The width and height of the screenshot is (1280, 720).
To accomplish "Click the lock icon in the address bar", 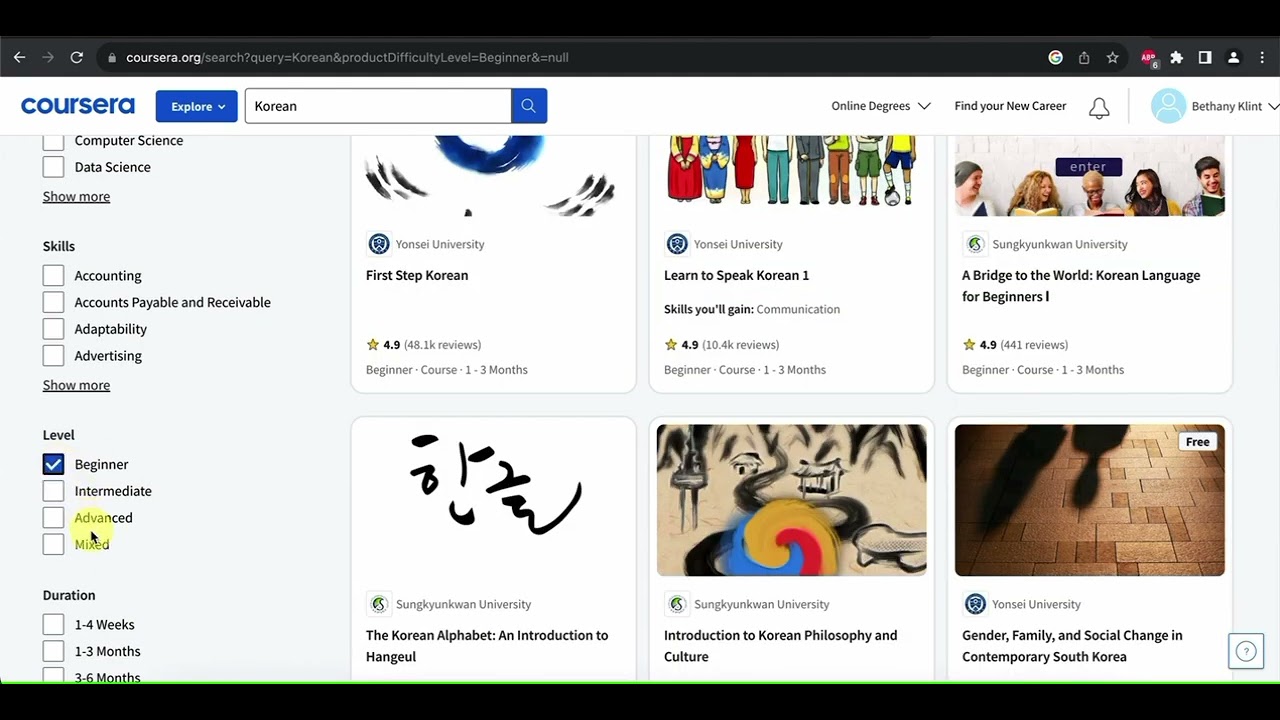I will click(x=113, y=58).
